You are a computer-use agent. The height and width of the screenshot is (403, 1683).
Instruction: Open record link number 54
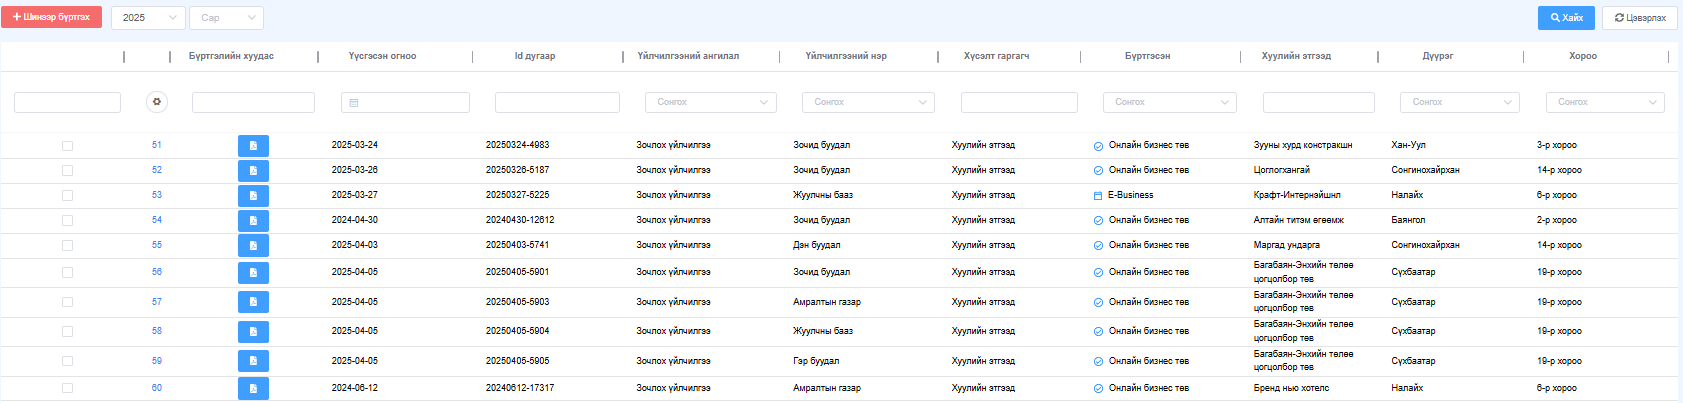(156, 220)
